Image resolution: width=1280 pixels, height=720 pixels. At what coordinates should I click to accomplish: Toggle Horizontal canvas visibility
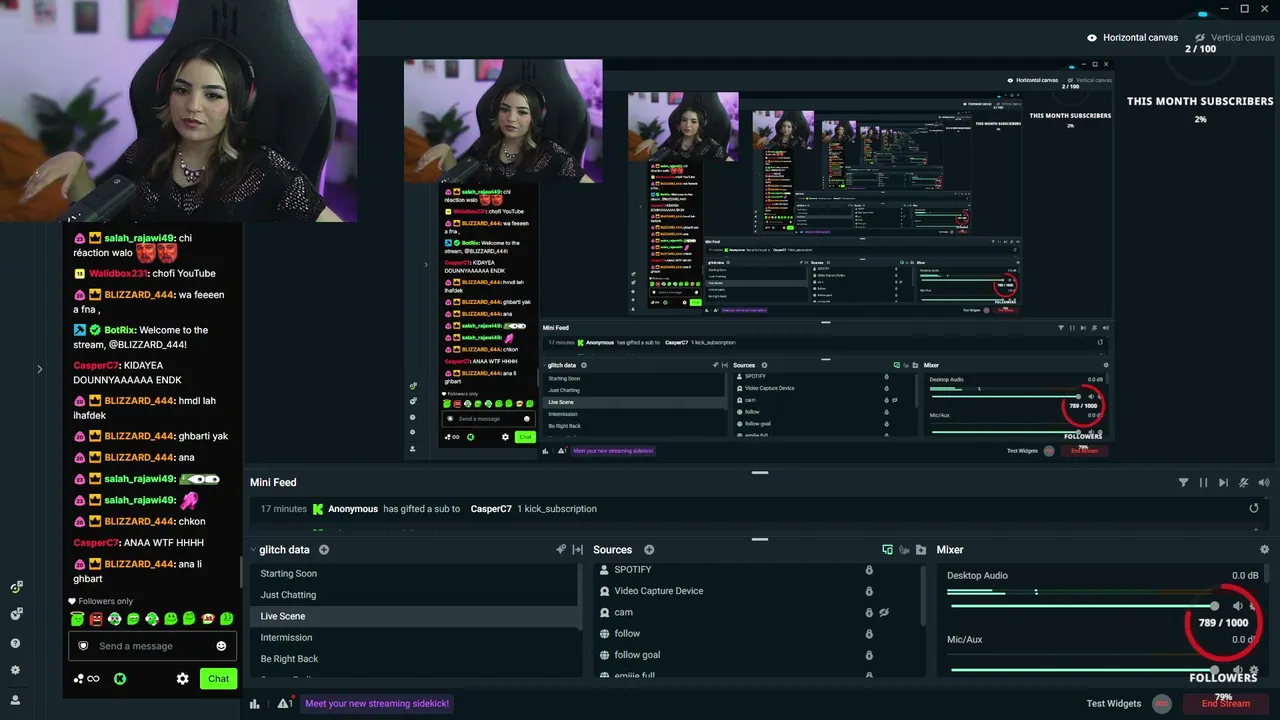click(1092, 38)
